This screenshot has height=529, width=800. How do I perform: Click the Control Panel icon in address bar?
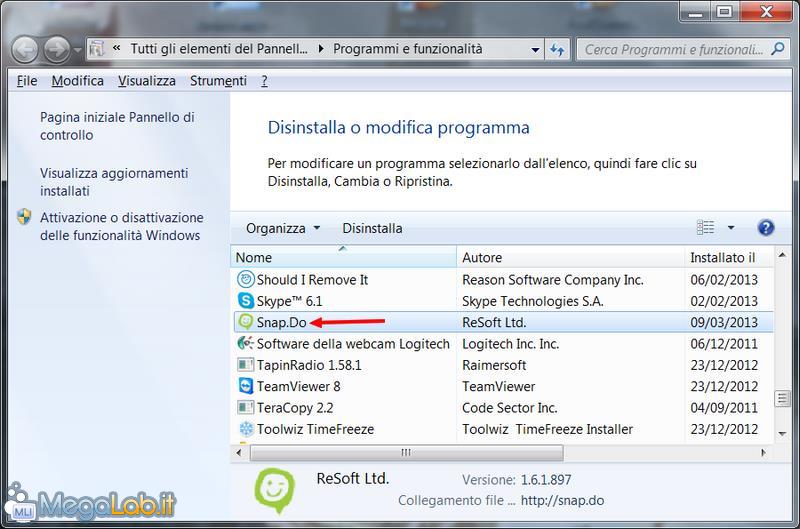pyautogui.click(x=96, y=49)
